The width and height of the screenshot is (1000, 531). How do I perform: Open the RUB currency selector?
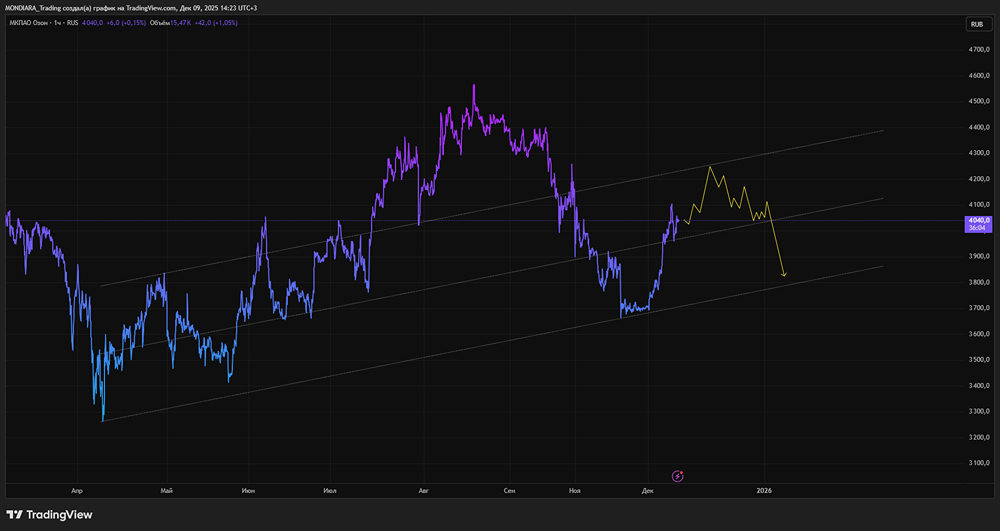point(975,24)
